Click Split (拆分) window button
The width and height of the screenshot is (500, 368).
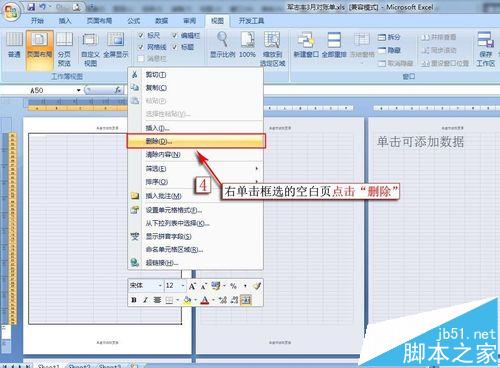coord(389,37)
